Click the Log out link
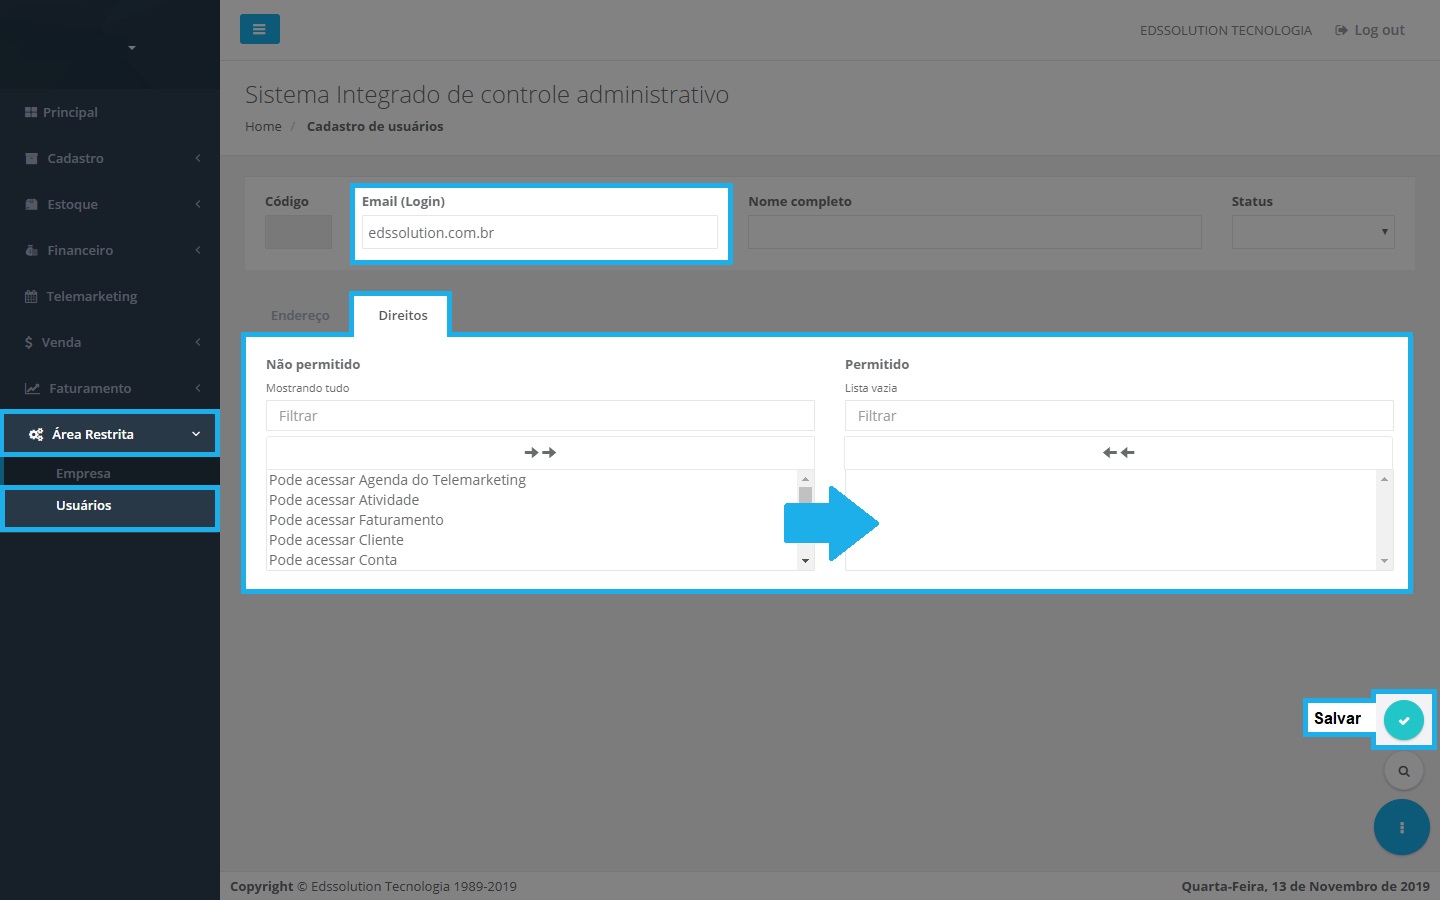The image size is (1440, 900). click(1370, 30)
